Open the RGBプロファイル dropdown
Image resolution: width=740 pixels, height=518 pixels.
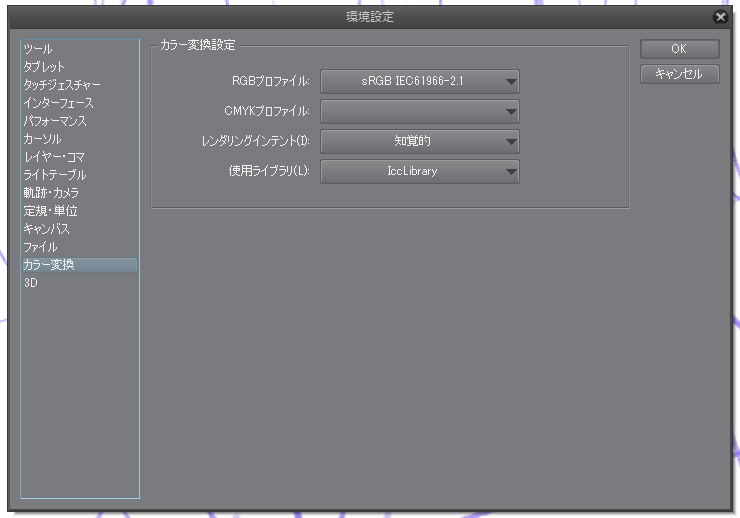pyautogui.click(x=420, y=82)
